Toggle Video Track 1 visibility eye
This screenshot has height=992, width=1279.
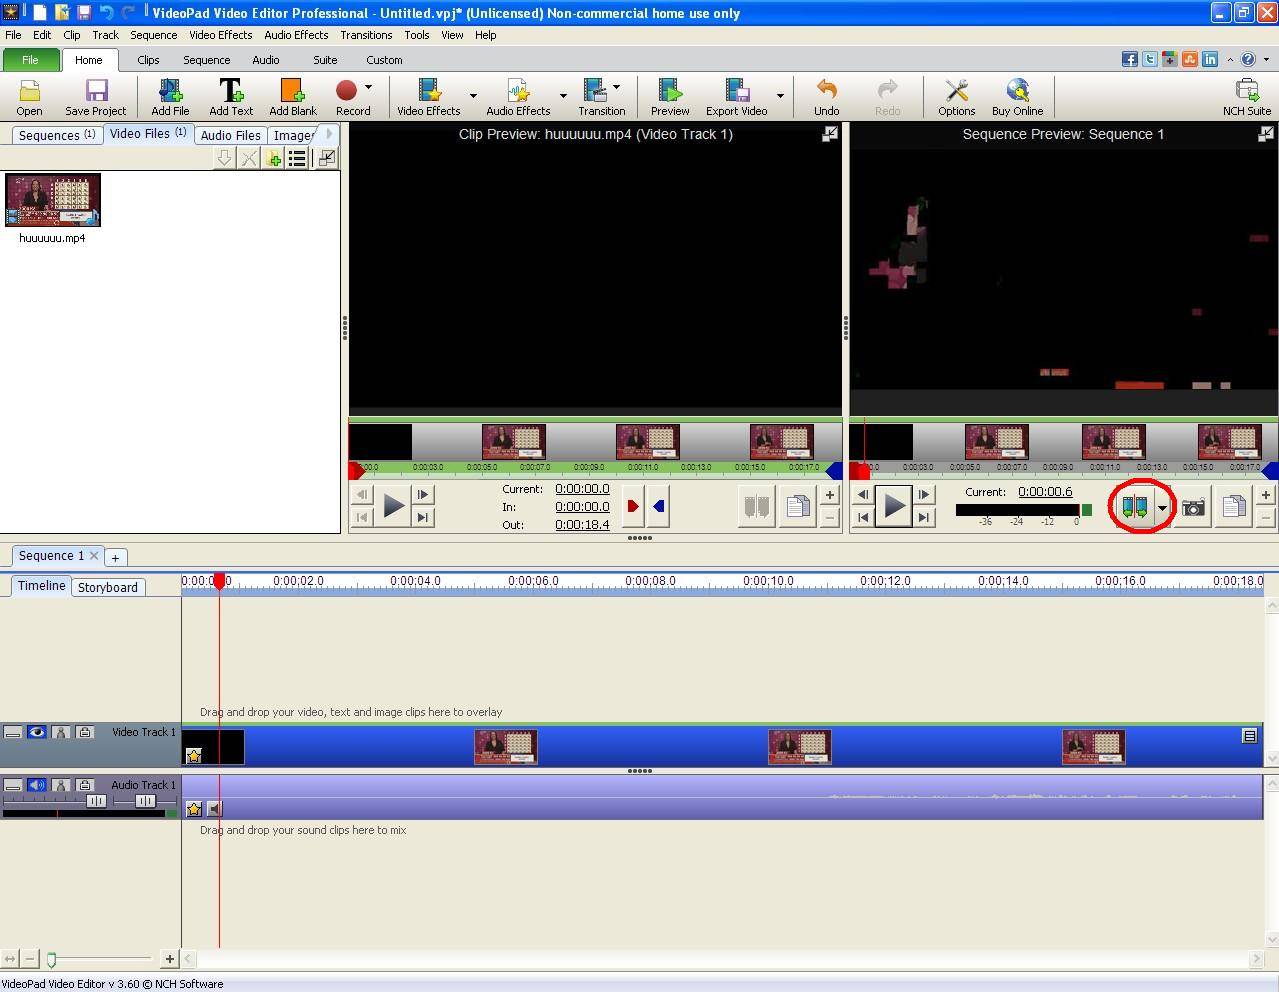click(37, 732)
